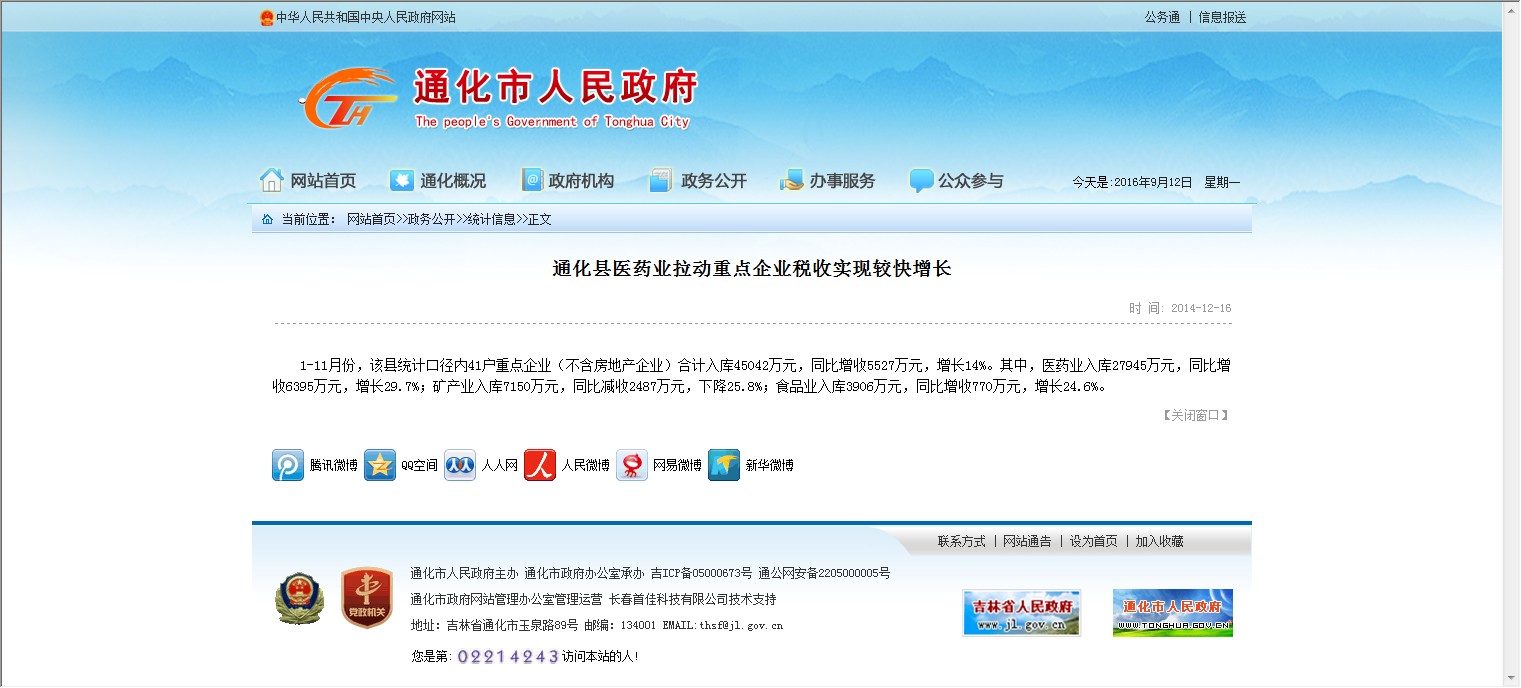This screenshot has height=688, width=1521.
Task: Open the 吉林省人民政府 banner thumbnail
Action: pyautogui.click(x=1021, y=612)
